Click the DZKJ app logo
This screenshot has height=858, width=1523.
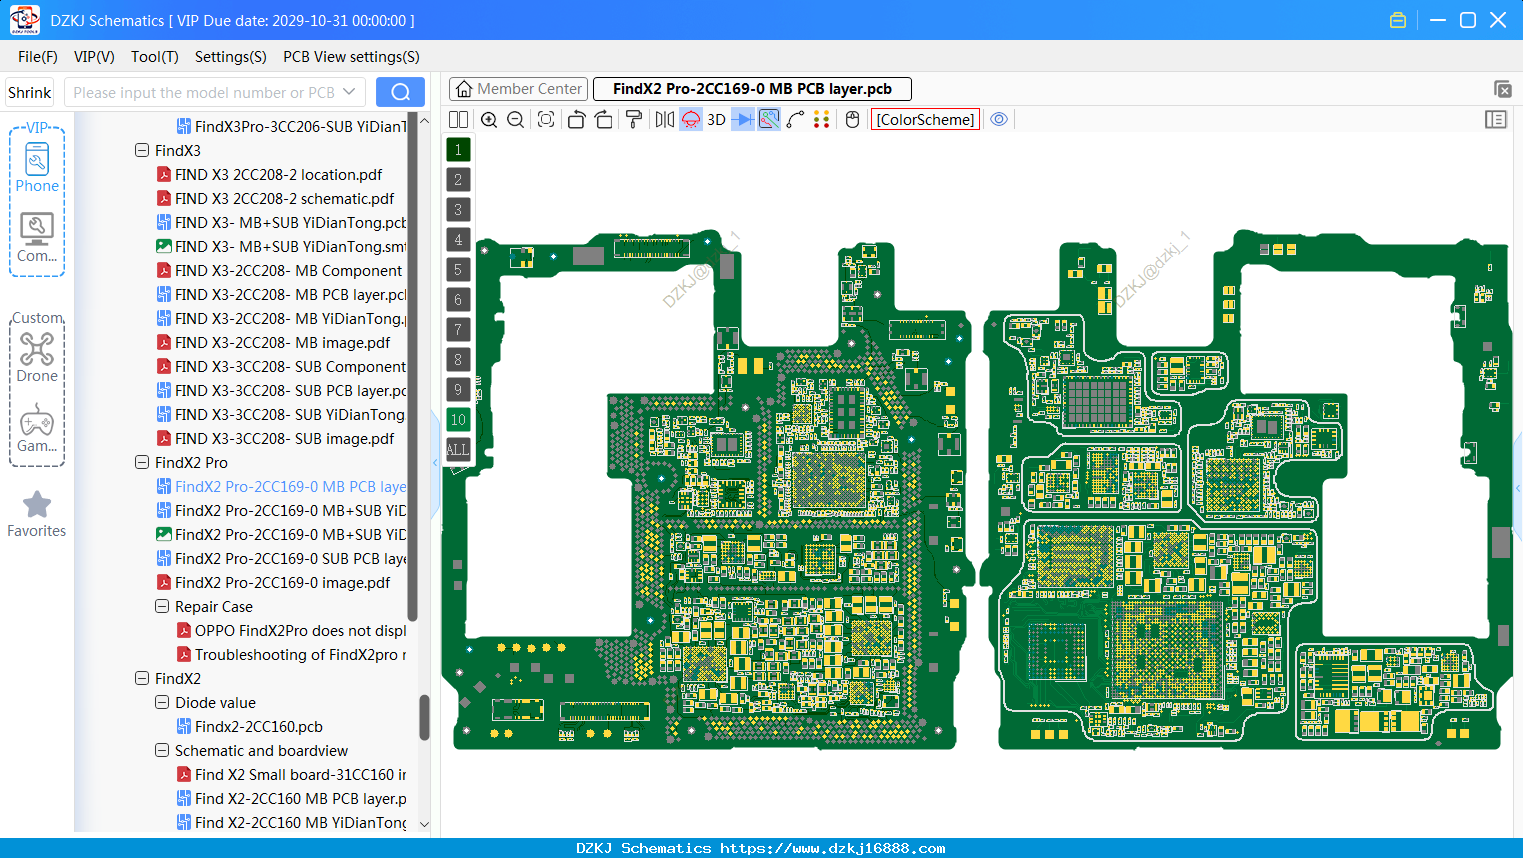pyautogui.click(x=24, y=20)
